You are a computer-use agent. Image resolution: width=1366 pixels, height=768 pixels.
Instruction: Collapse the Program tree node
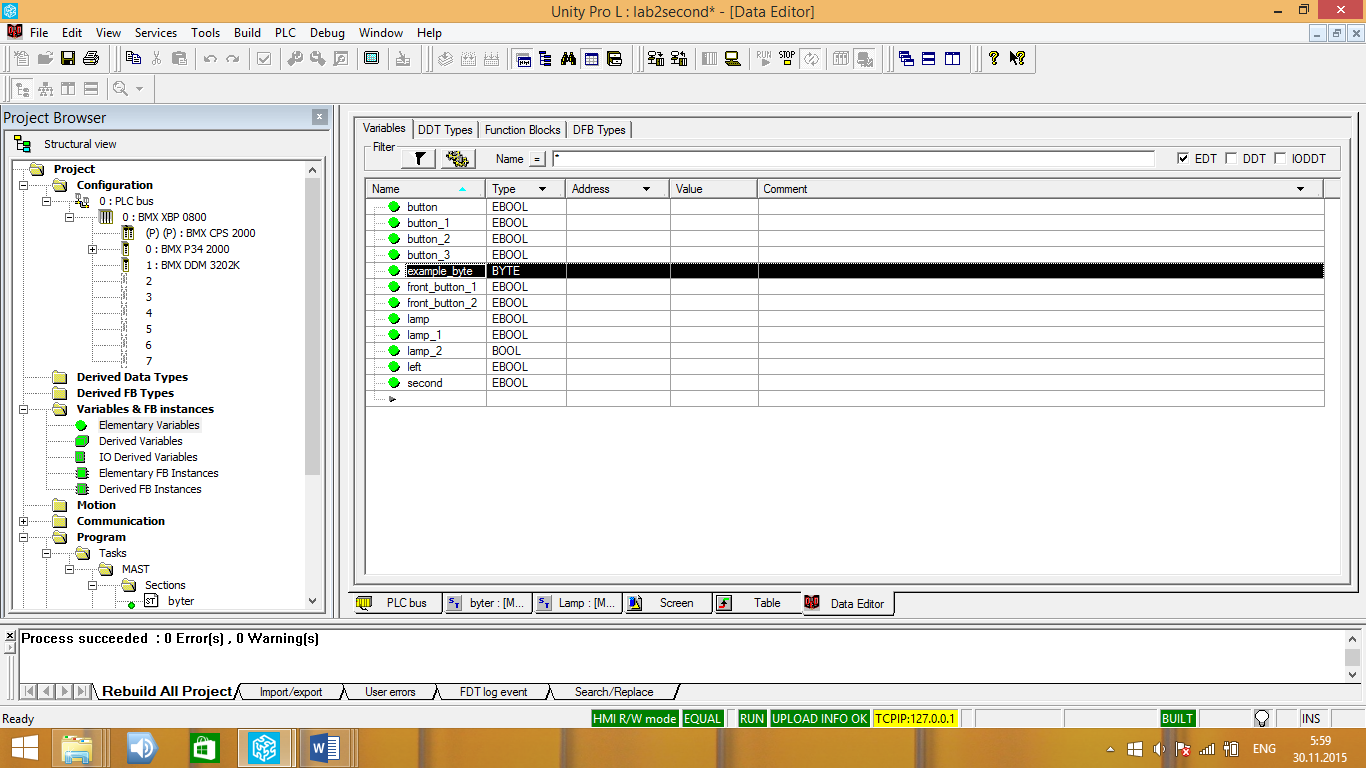click(x=23, y=537)
